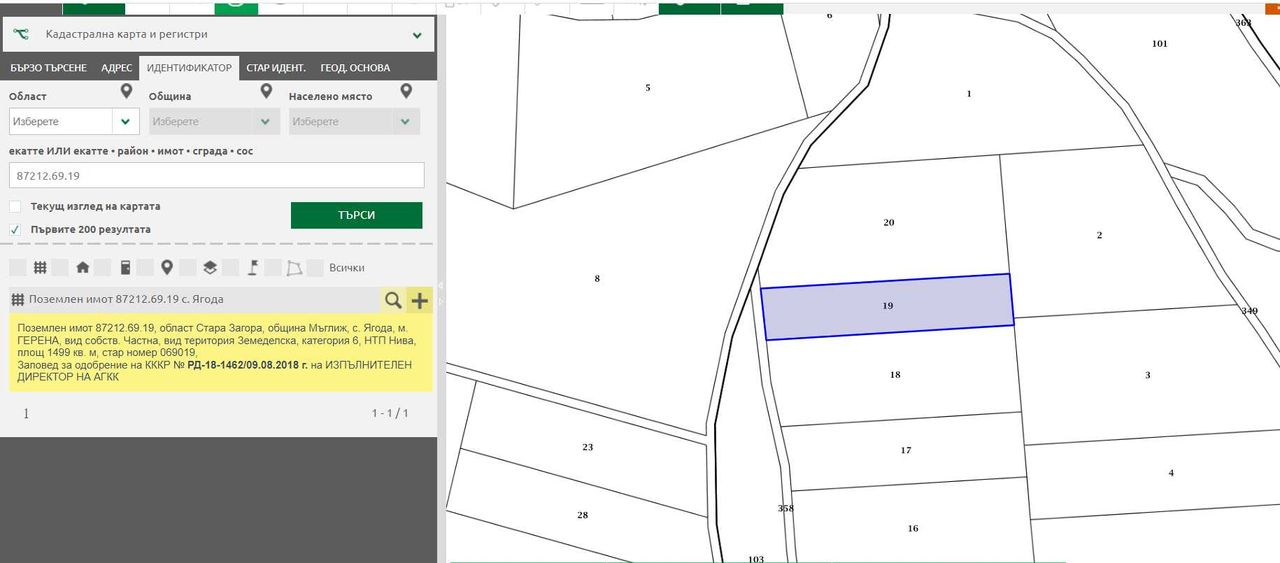The width and height of the screenshot is (1280, 563).
Task: Click parcel 20 on the map
Action: [x=889, y=222]
